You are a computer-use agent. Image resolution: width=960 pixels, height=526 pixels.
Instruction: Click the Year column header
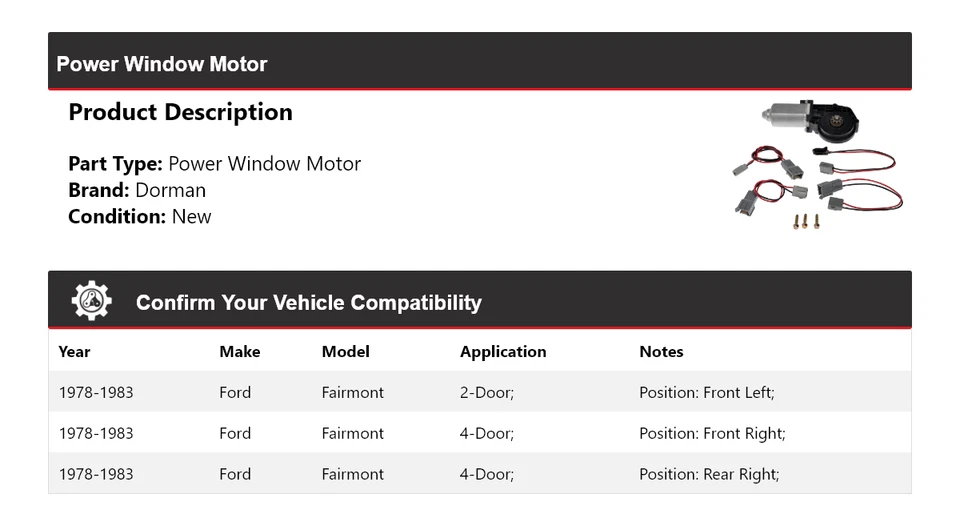pos(74,351)
